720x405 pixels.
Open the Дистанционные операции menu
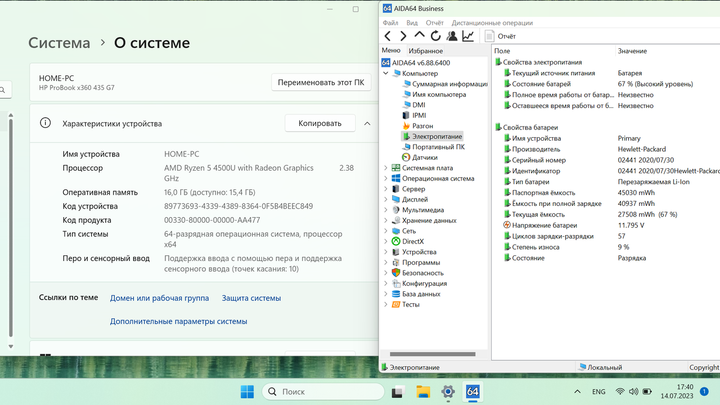tap(492, 22)
